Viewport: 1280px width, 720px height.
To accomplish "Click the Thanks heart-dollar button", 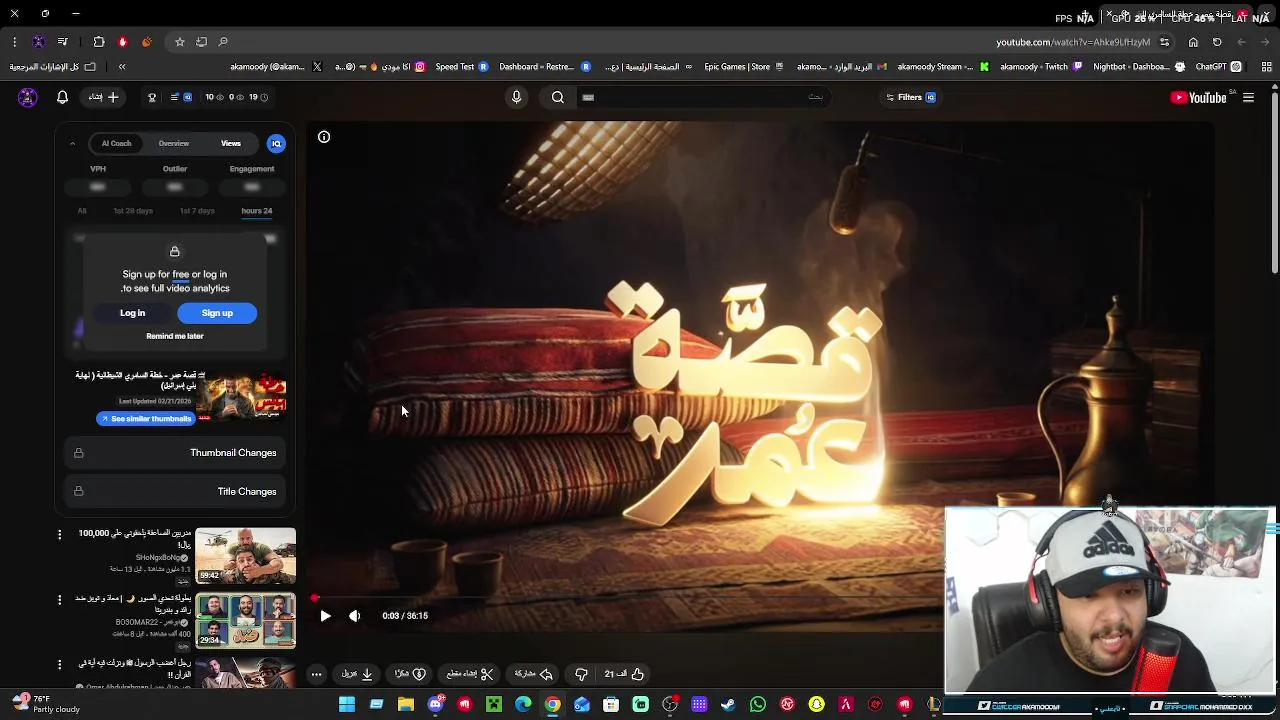I will click(x=410, y=674).
